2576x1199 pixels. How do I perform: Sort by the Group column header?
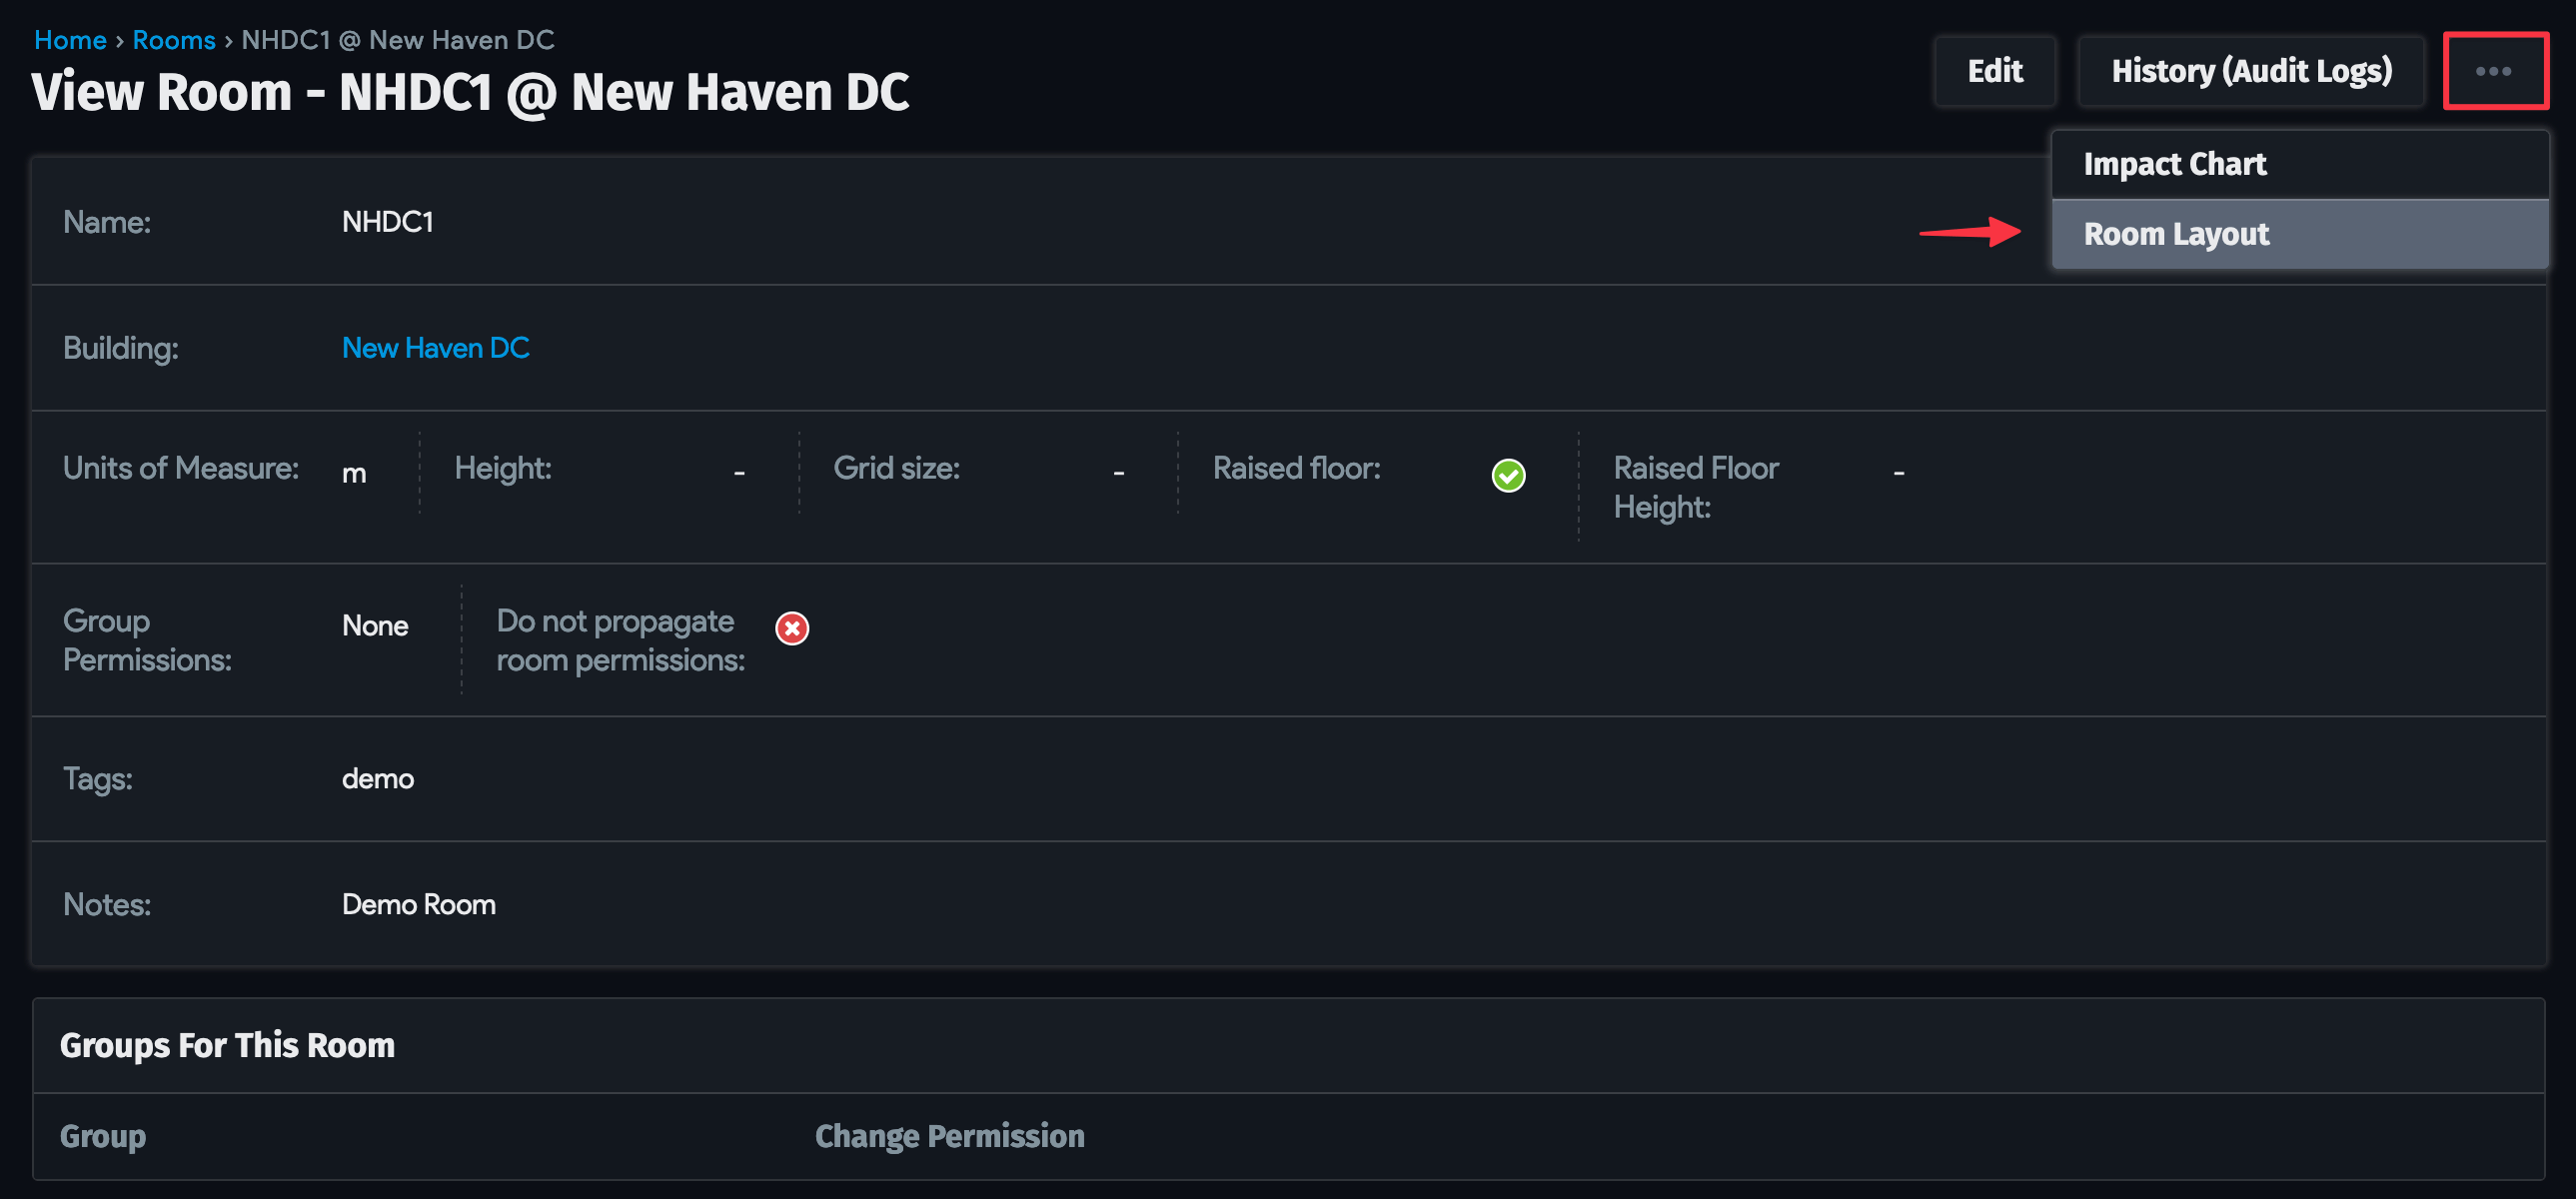point(103,1136)
